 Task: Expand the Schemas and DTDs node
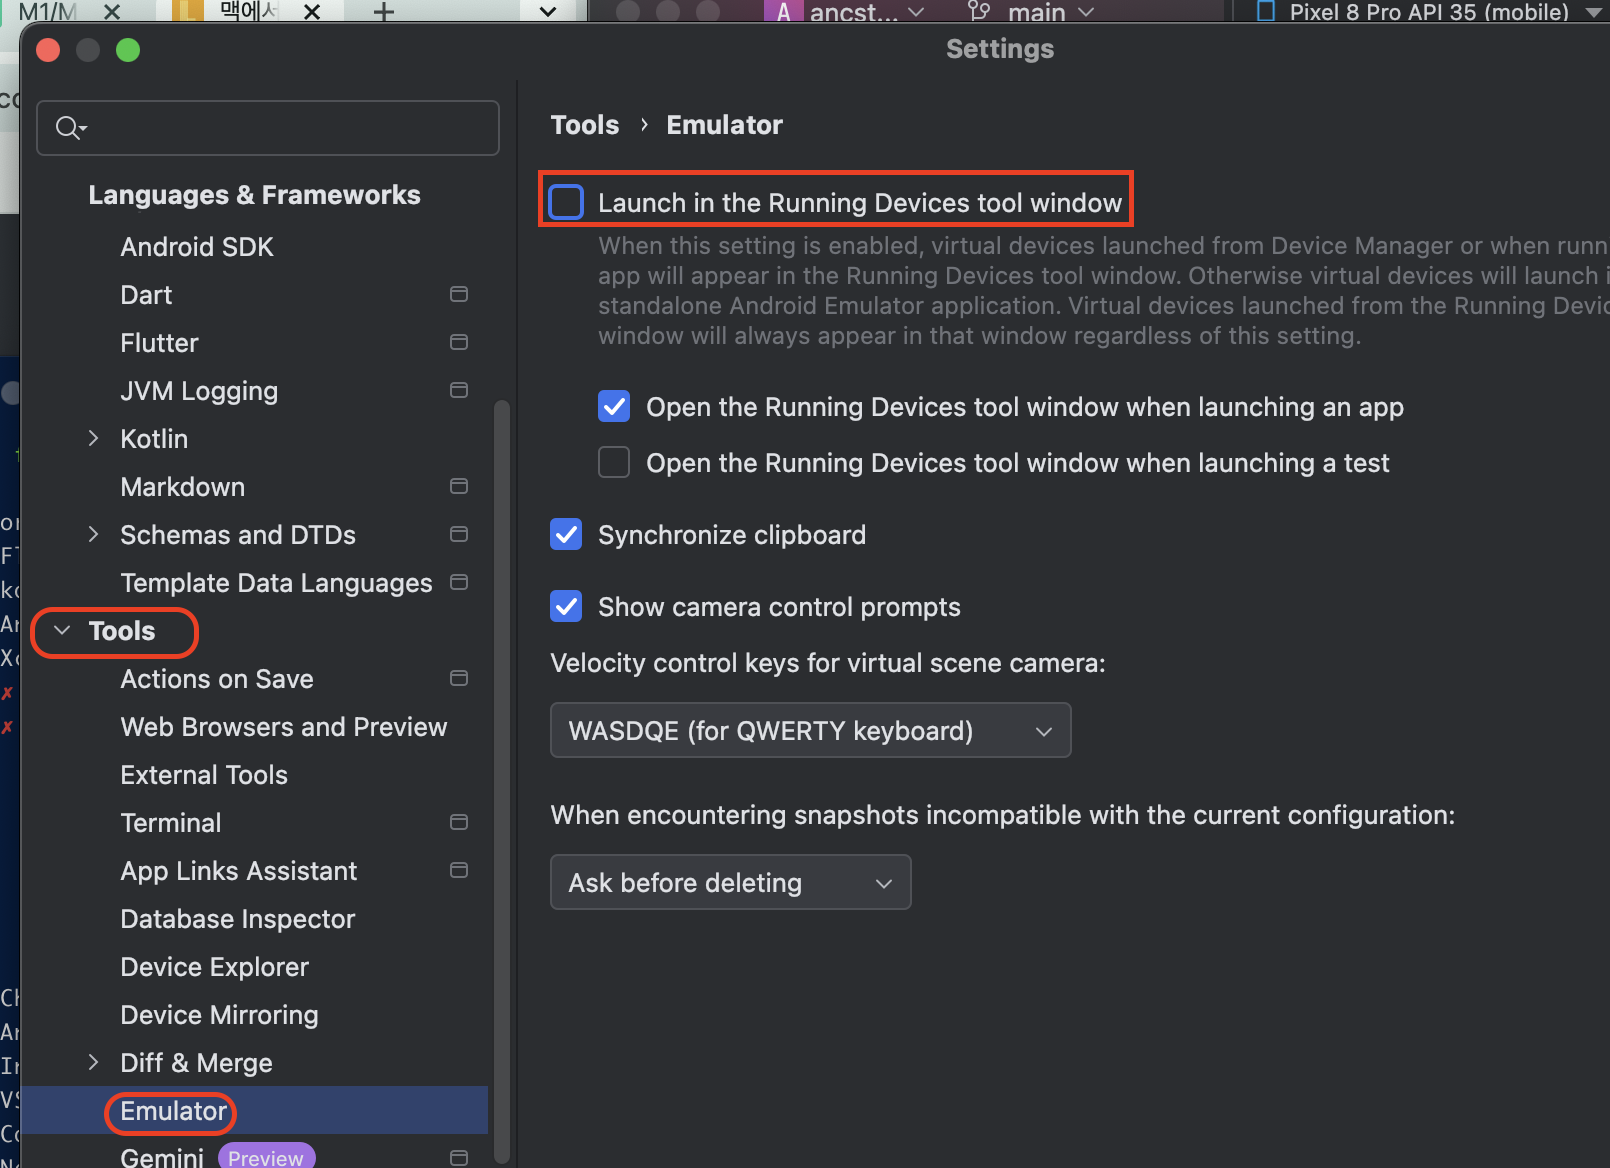click(x=93, y=534)
